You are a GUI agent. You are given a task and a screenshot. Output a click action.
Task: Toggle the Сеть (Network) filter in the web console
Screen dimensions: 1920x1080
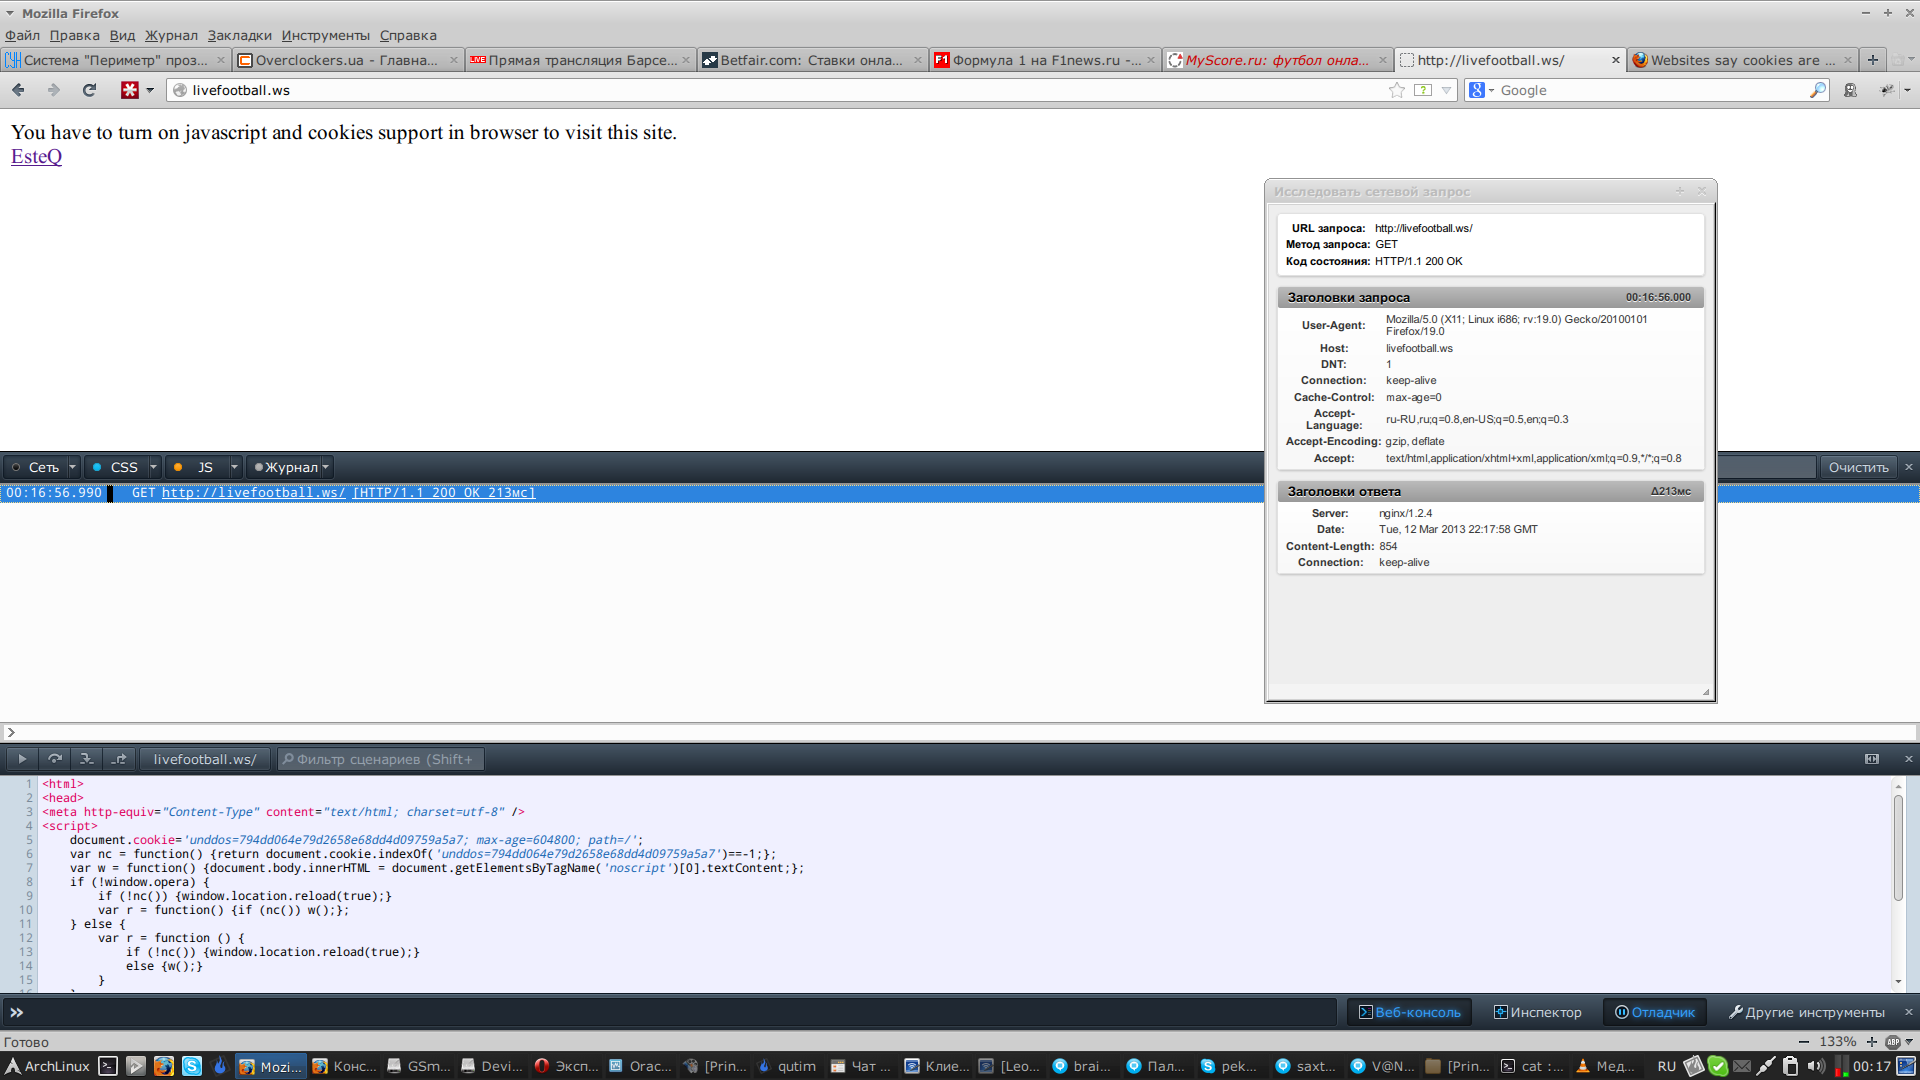click(x=35, y=467)
